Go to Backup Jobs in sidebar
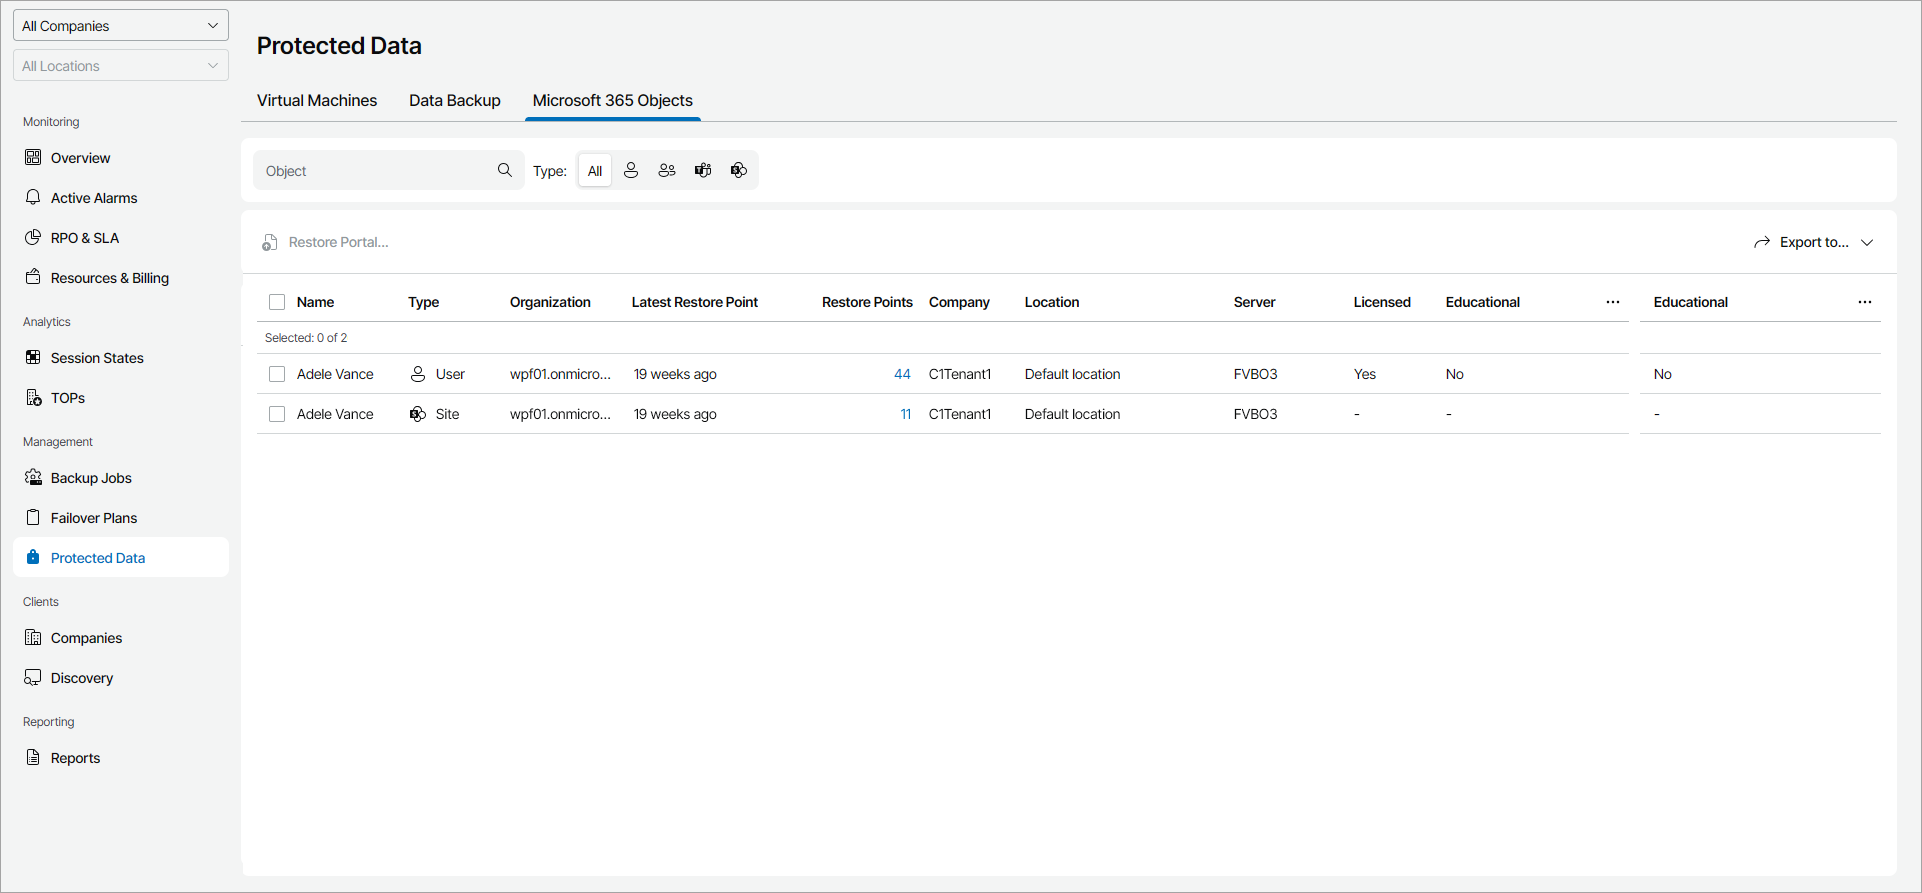The width and height of the screenshot is (1922, 893). pos(91,478)
